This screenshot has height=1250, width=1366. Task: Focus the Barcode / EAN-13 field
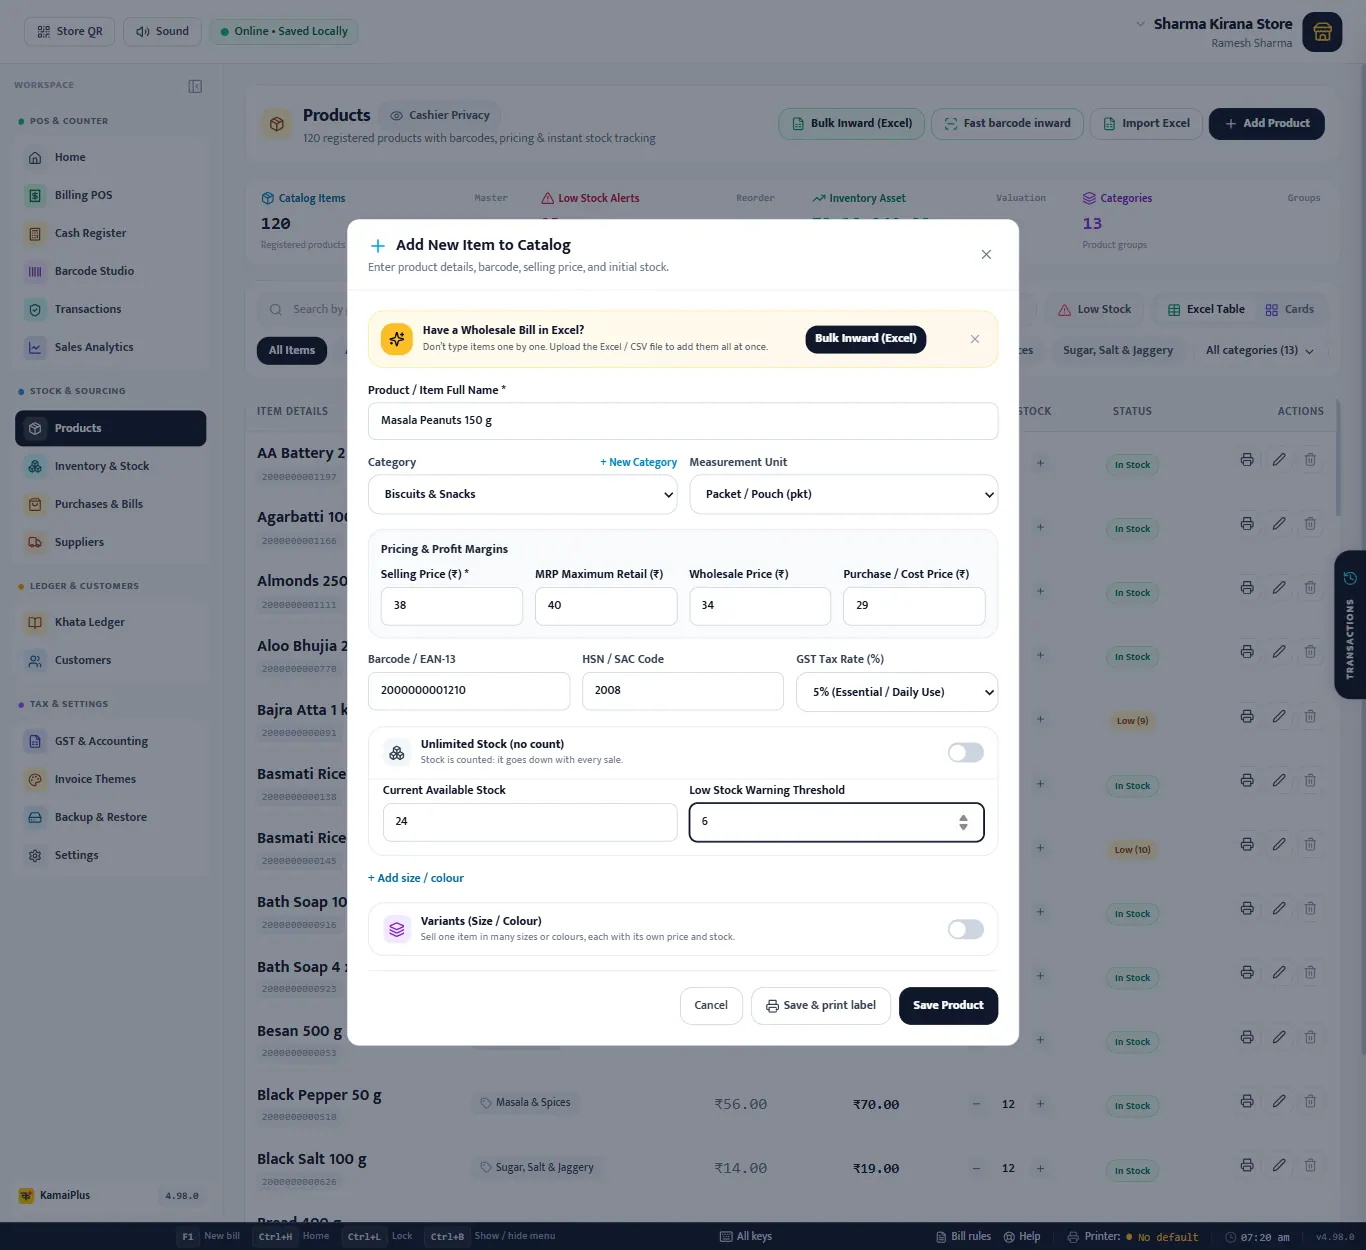pyautogui.click(x=469, y=691)
